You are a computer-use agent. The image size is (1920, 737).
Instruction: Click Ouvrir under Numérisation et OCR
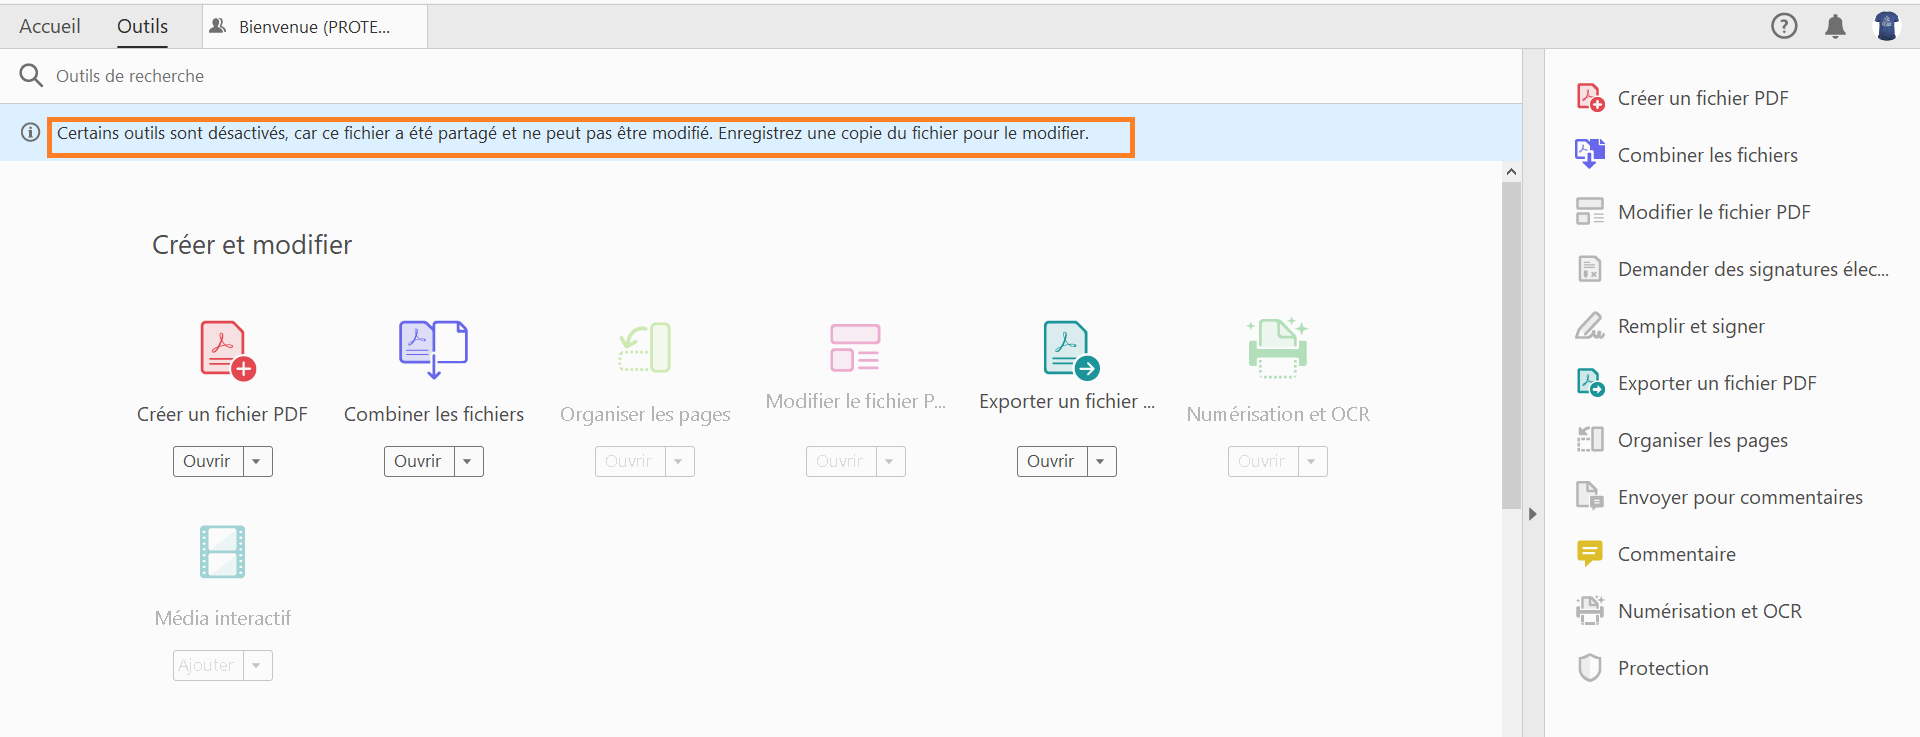click(x=1263, y=461)
